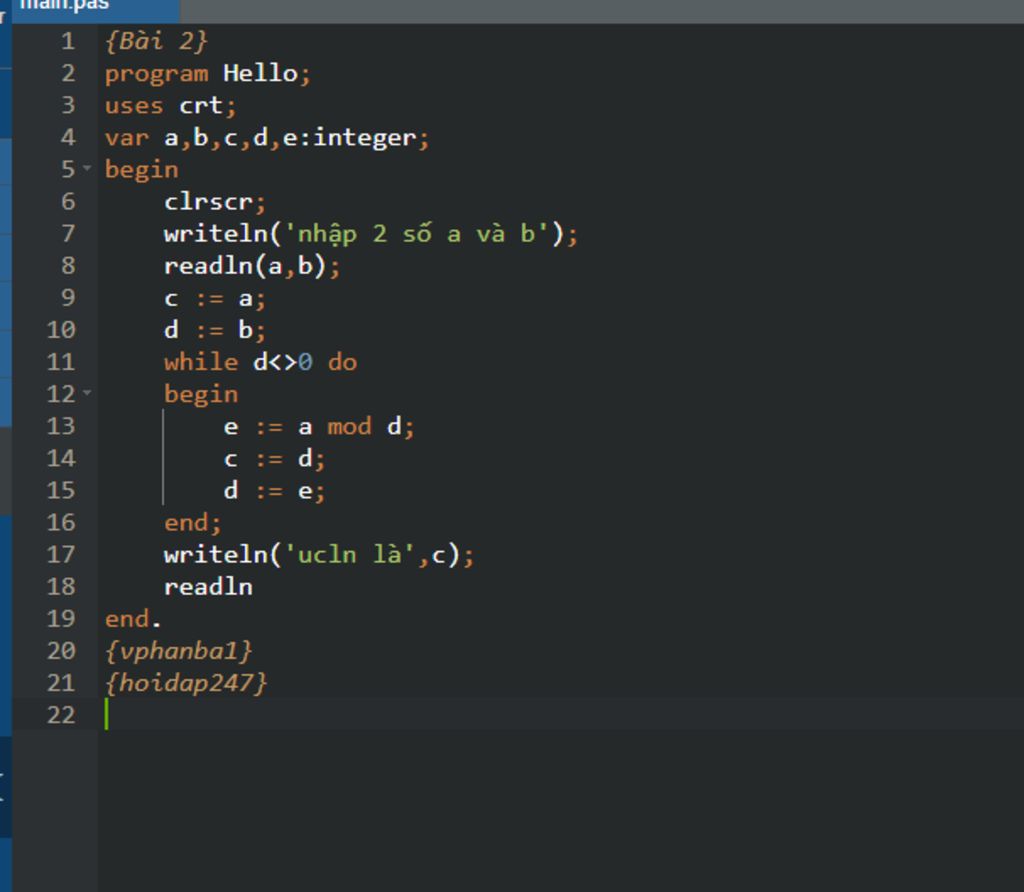Click 'readln' on line 18

[208, 586]
